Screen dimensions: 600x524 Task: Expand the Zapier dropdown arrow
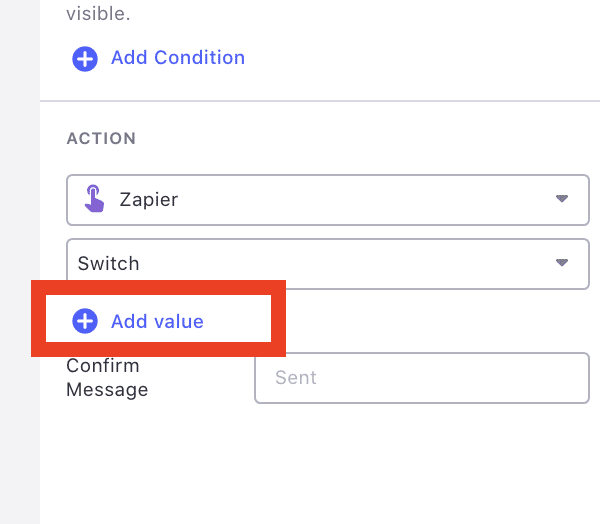562,199
